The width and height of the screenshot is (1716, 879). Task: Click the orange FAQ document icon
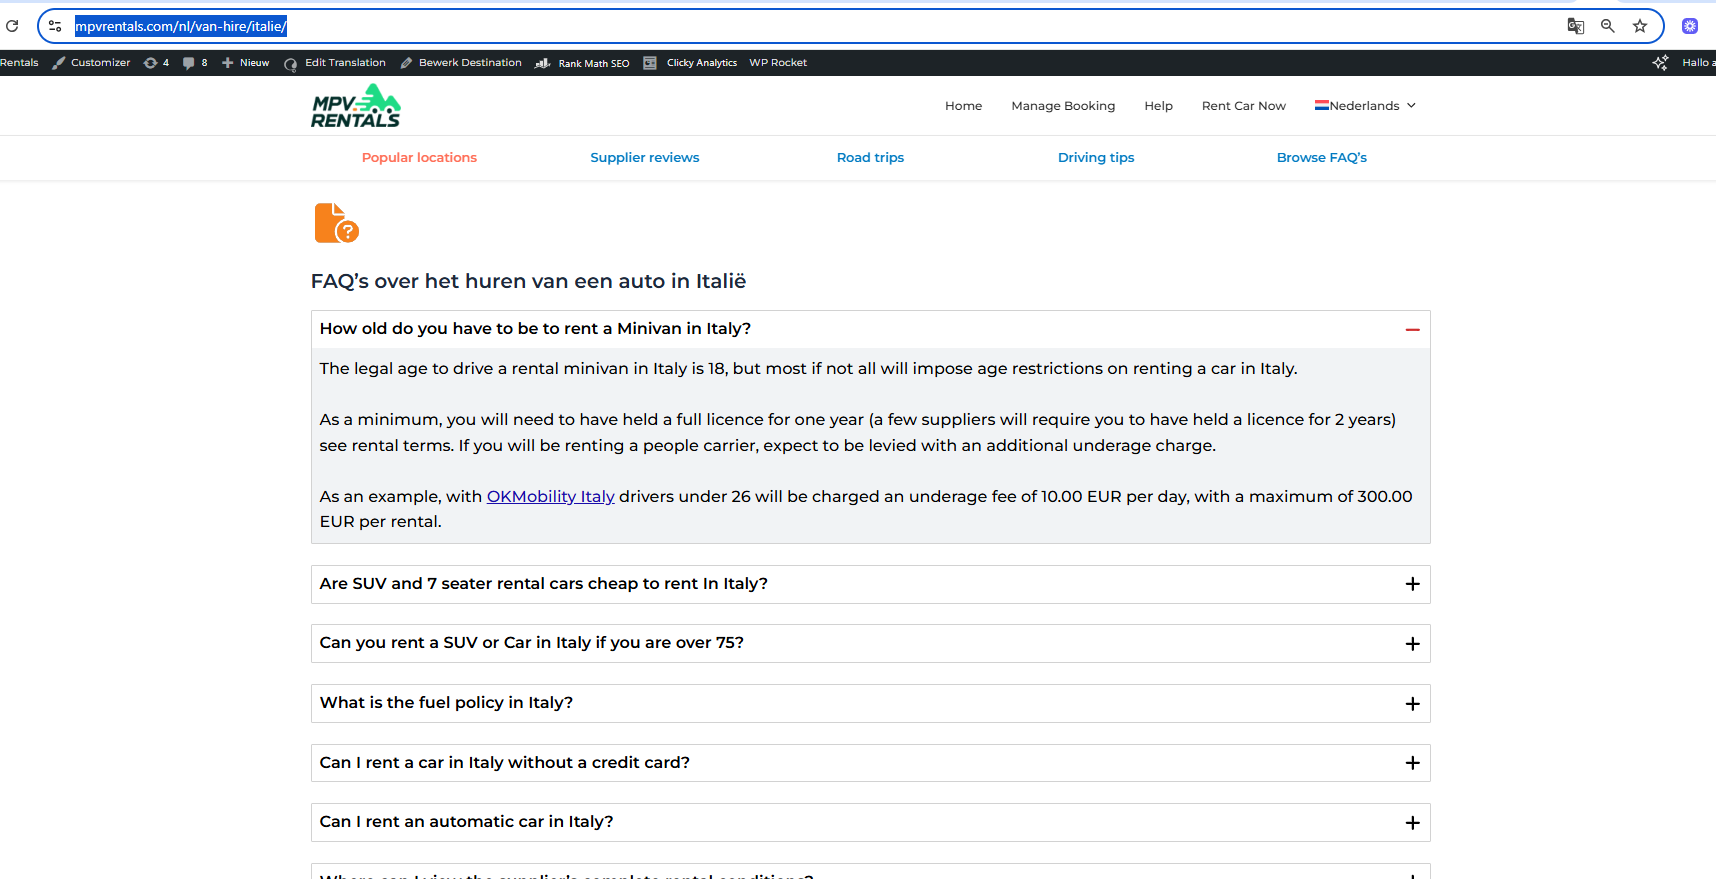(x=336, y=223)
